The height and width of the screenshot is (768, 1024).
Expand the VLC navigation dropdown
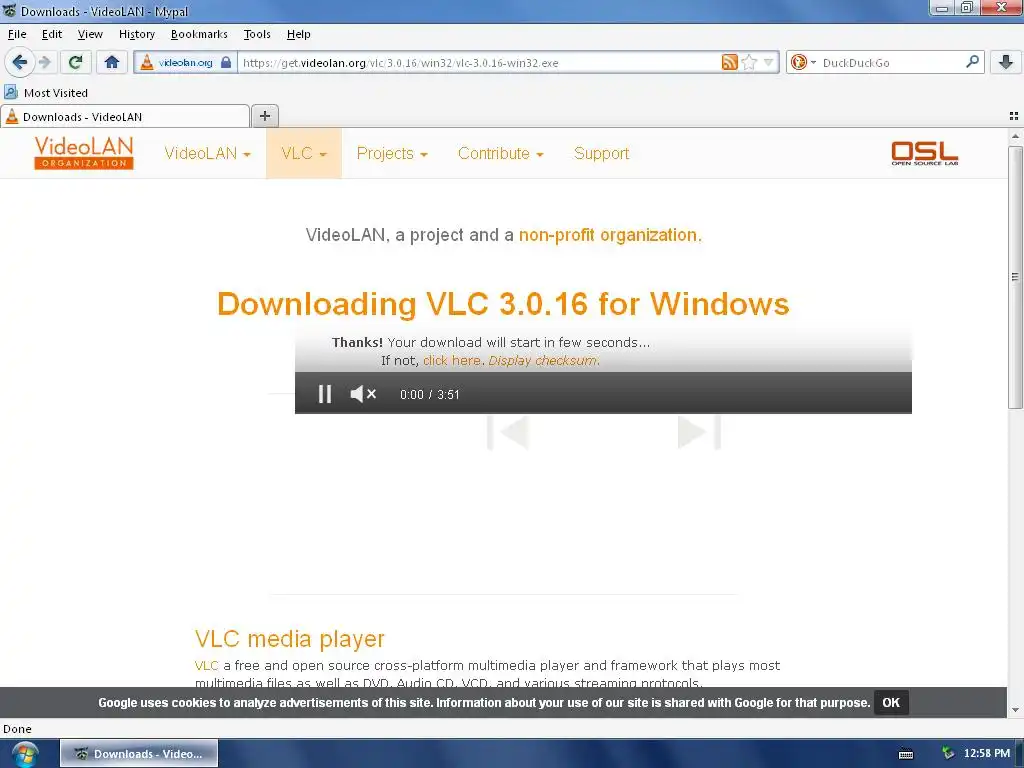[x=304, y=153]
